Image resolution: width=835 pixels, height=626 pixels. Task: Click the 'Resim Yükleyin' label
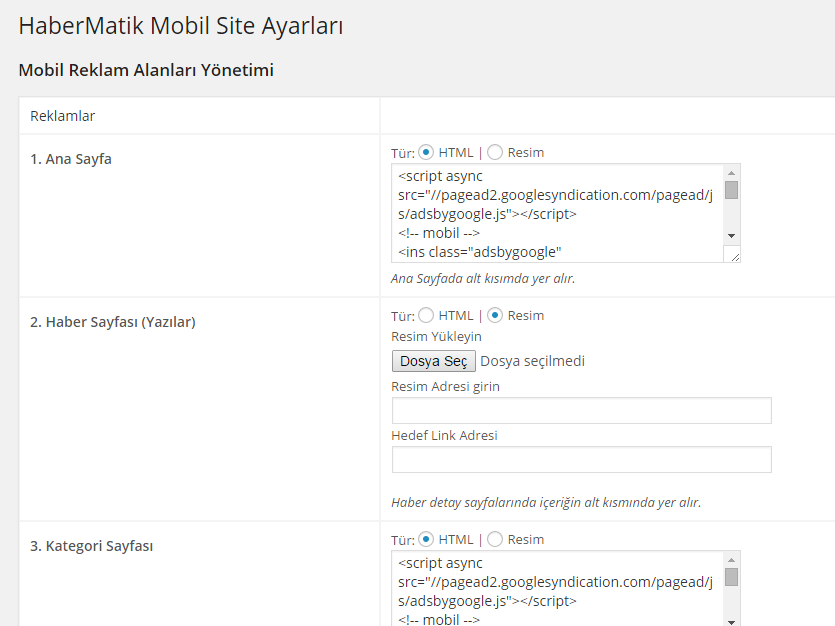pyautogui.click(x=436, y=336)
